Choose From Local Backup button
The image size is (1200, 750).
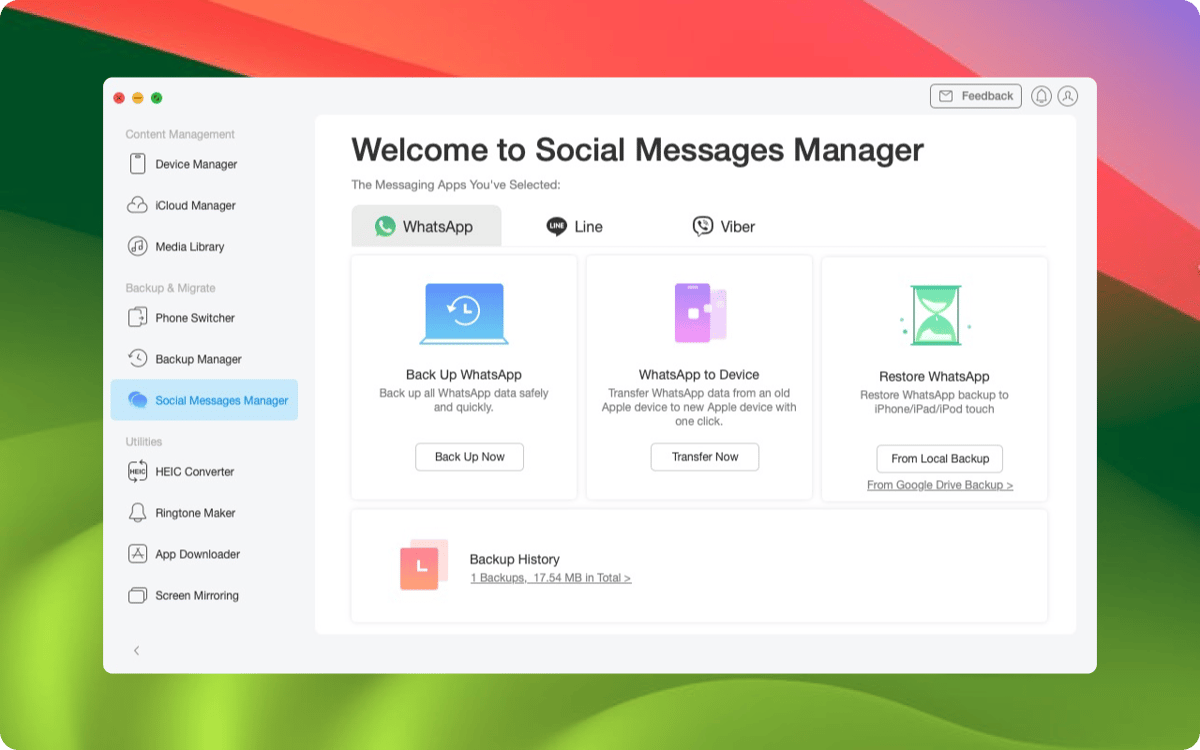click(x=939, y=459)
